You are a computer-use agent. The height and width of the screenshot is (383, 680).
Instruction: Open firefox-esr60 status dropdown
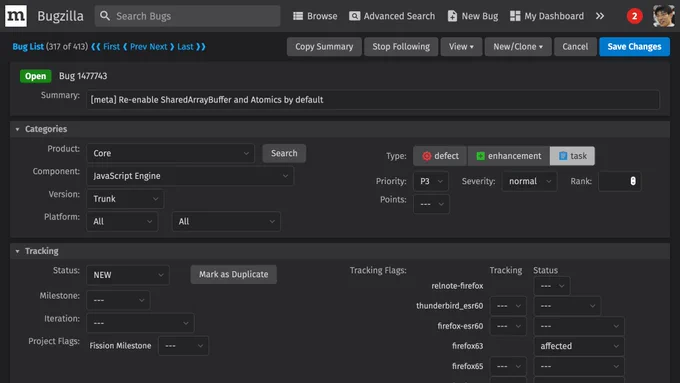click(579, 326)
